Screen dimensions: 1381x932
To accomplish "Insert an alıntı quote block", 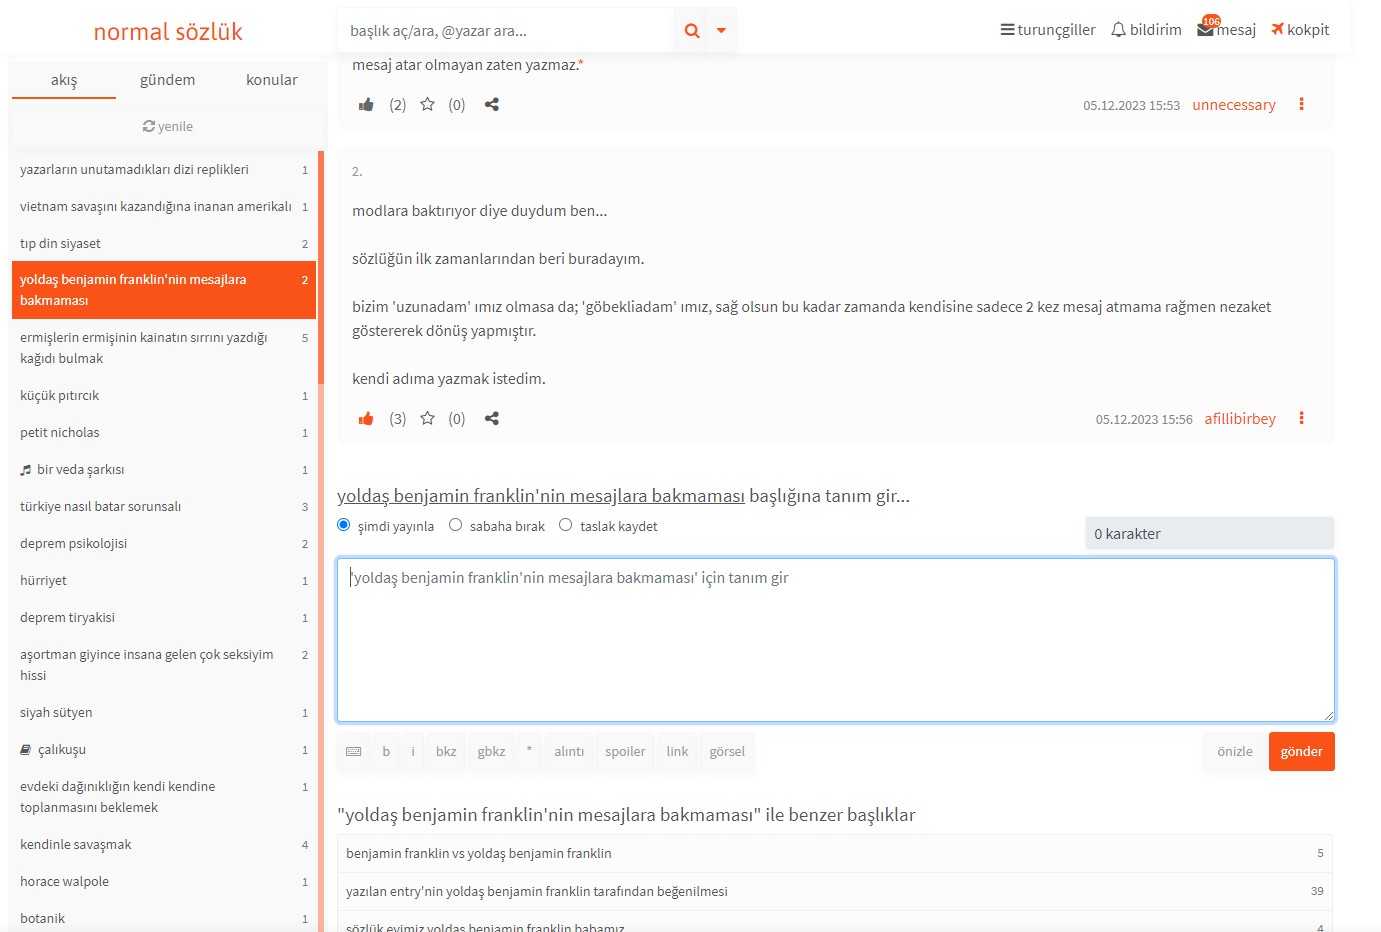I will [569, 752].
